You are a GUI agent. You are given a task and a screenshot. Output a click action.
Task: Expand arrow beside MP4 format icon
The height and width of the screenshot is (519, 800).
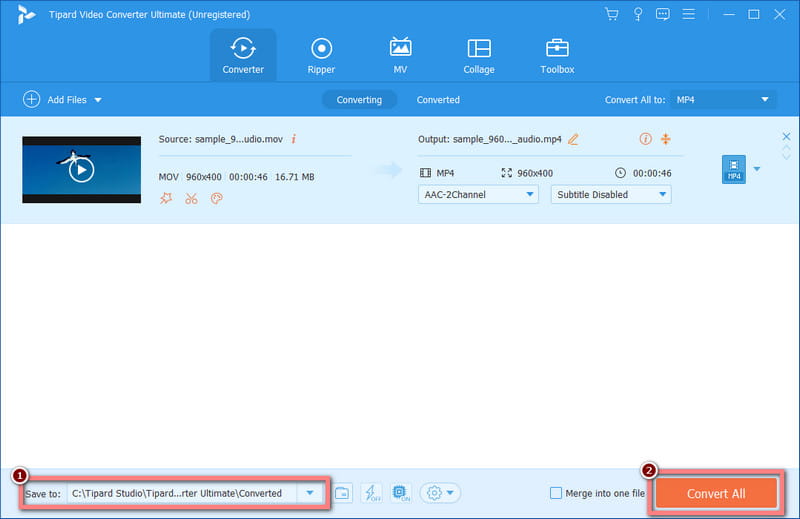pos(757,169)
